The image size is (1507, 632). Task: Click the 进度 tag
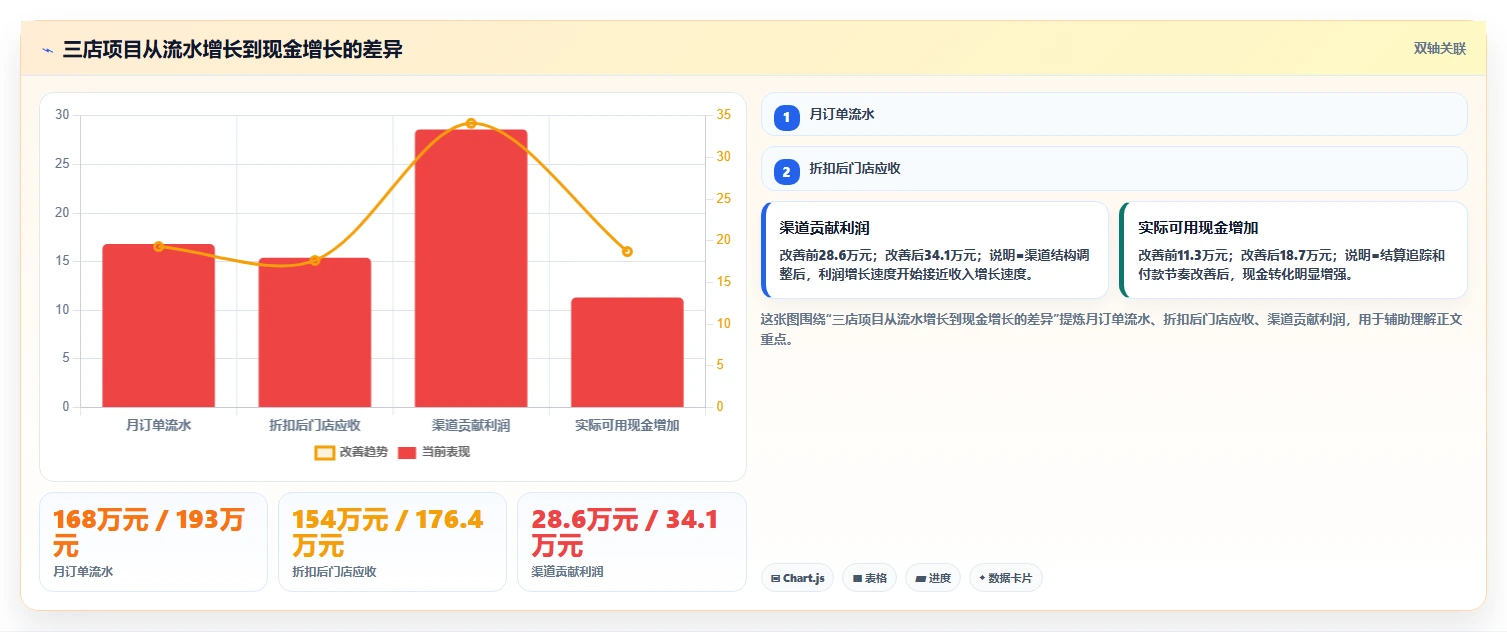point(933,578)
